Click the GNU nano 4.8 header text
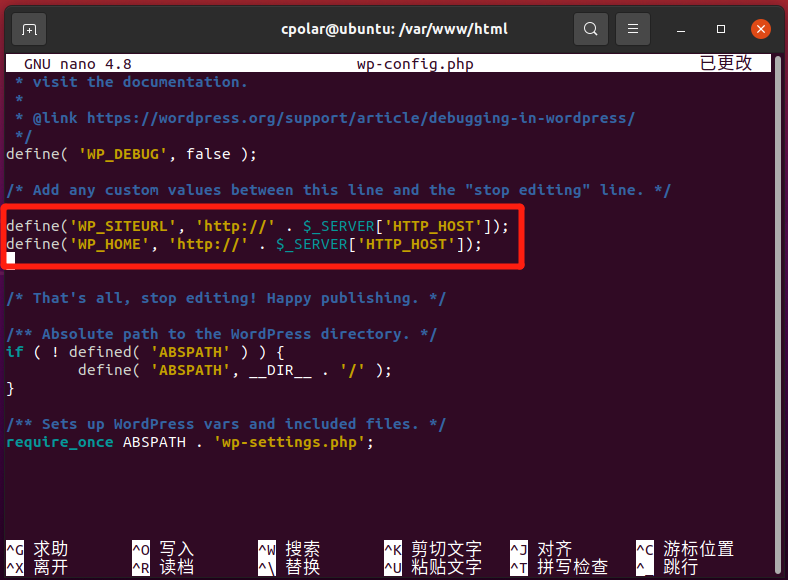788x580 pixels. point(78,64)
